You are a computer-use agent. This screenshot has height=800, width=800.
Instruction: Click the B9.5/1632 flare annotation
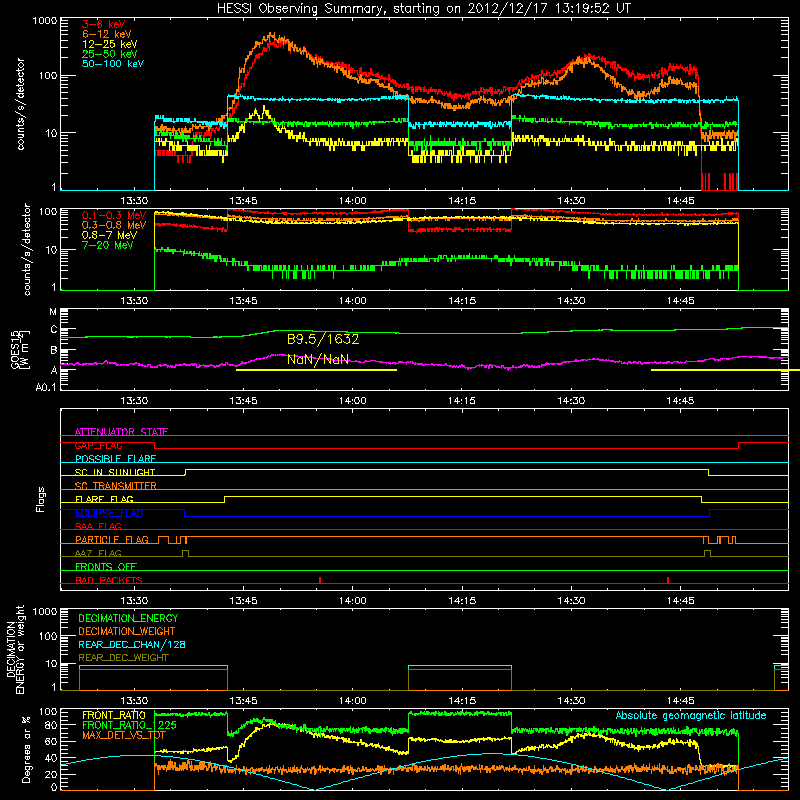click(323, 339)
